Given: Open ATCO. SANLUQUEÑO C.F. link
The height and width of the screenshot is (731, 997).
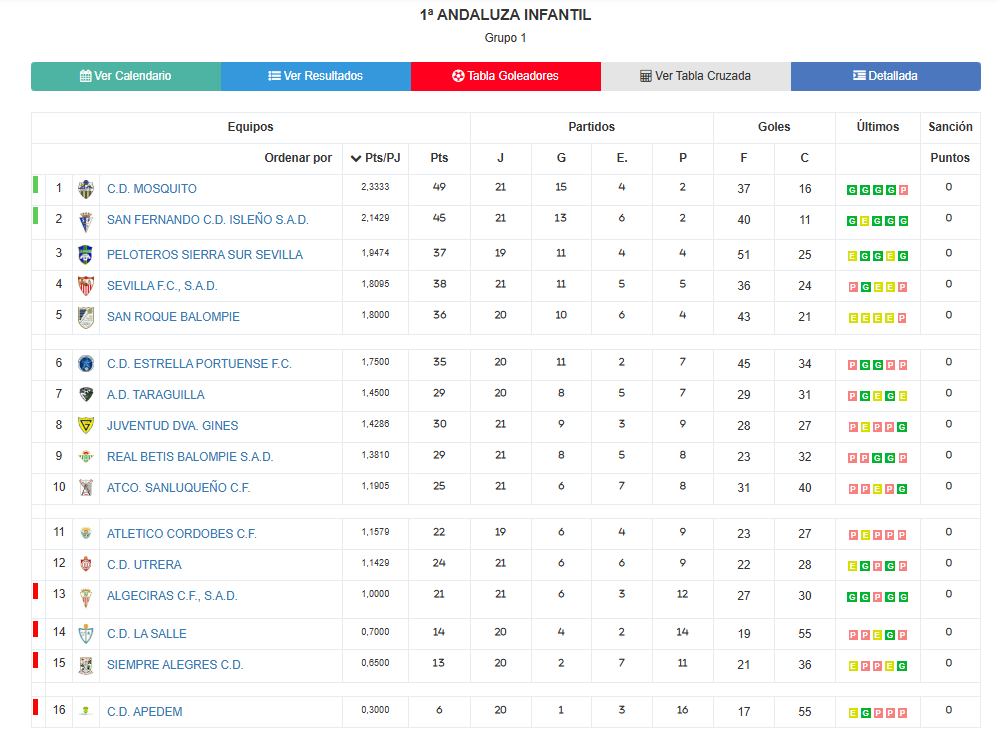Looking at the screenshot, I should (179, 488).
